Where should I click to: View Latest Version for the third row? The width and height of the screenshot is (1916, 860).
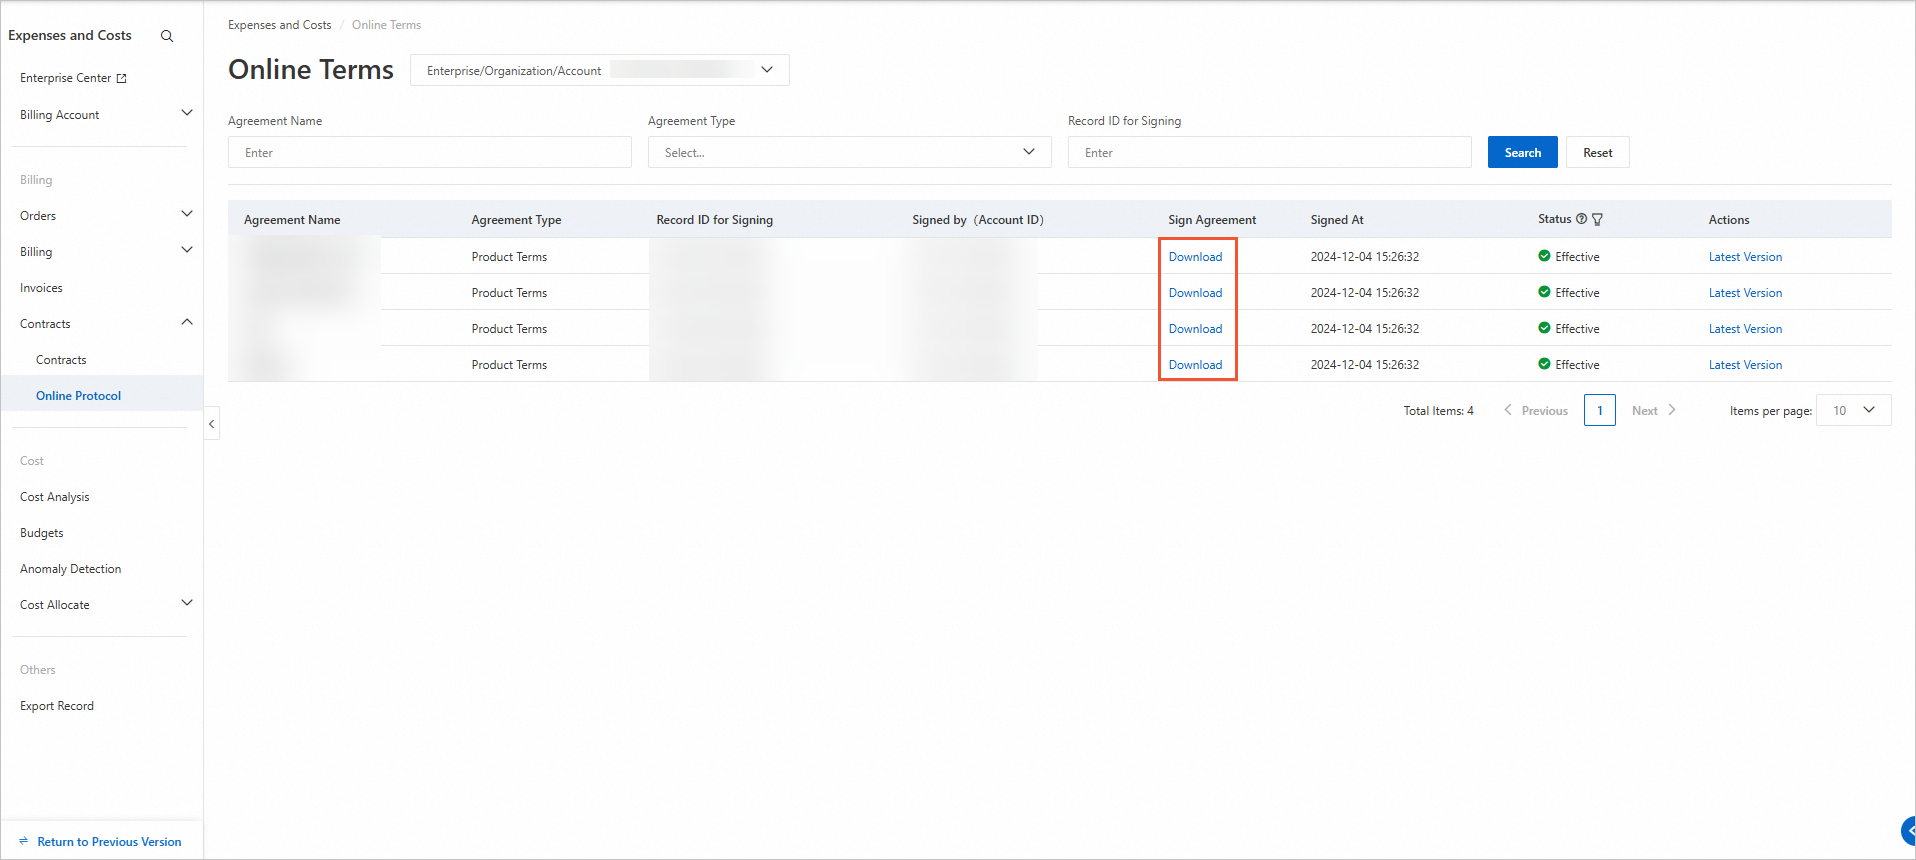pyautogui.click(x=1745, y=329)
